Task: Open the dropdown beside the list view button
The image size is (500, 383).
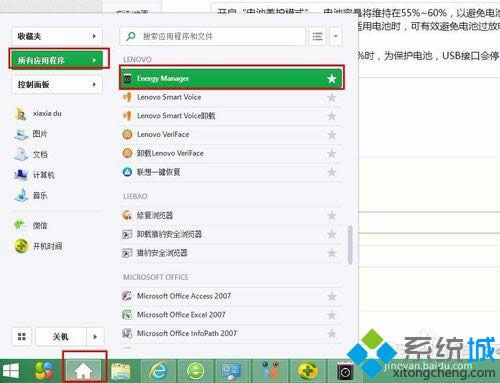Action: coord(336,36)
